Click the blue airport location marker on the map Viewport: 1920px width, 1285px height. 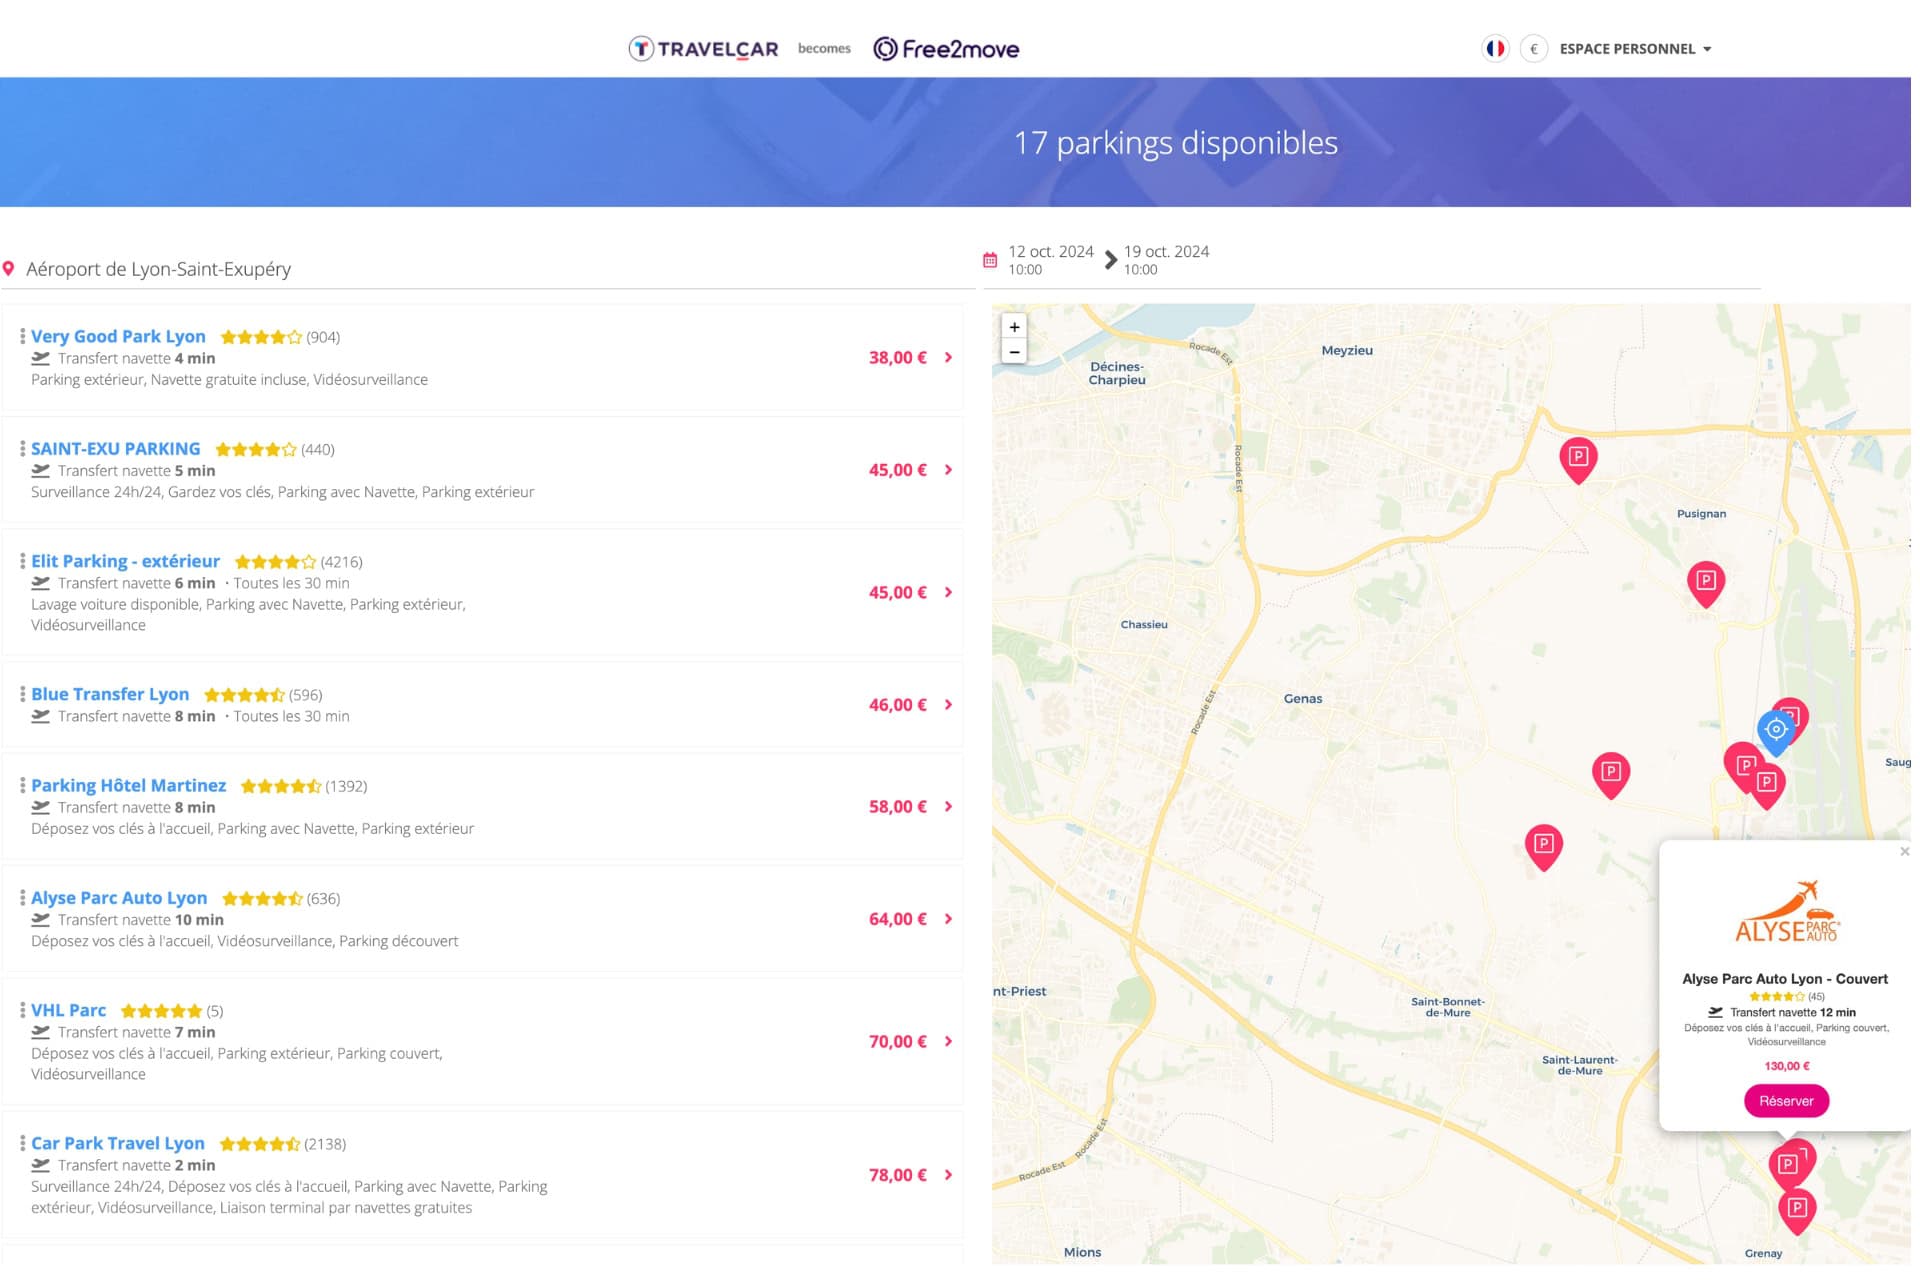click(1776, 732)
